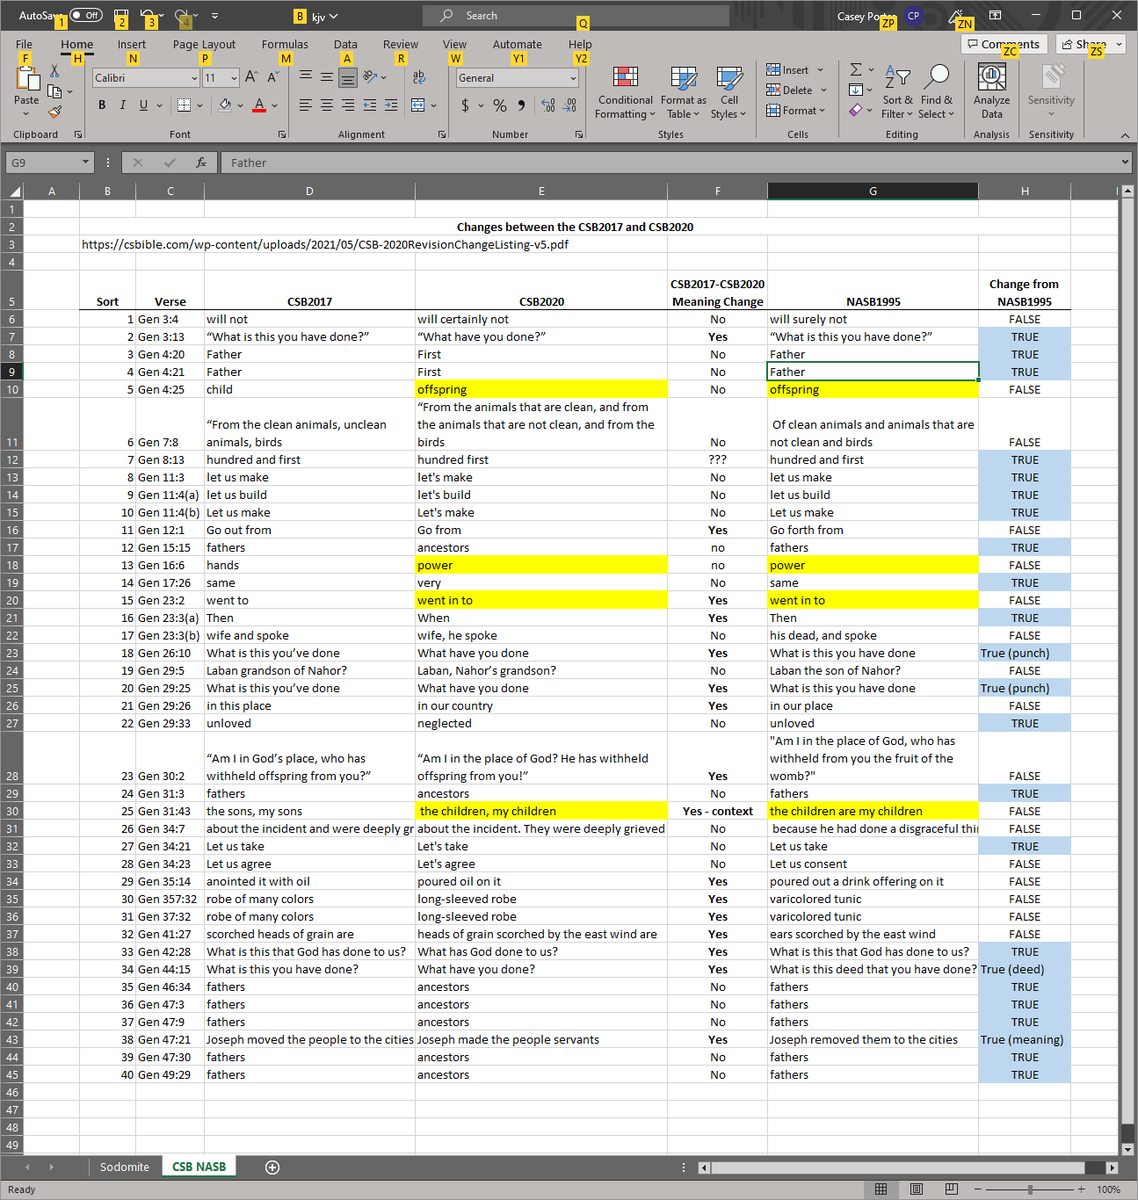Viewport: 1138px width, 1200px height.
Task: Open the Formulas ribbon tab
Action: click(x=285, y=44)
